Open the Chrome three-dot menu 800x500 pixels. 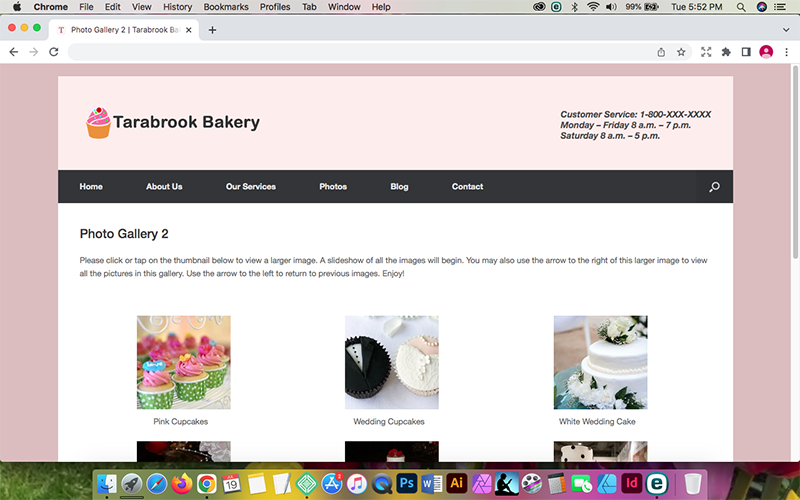[786, 52]
